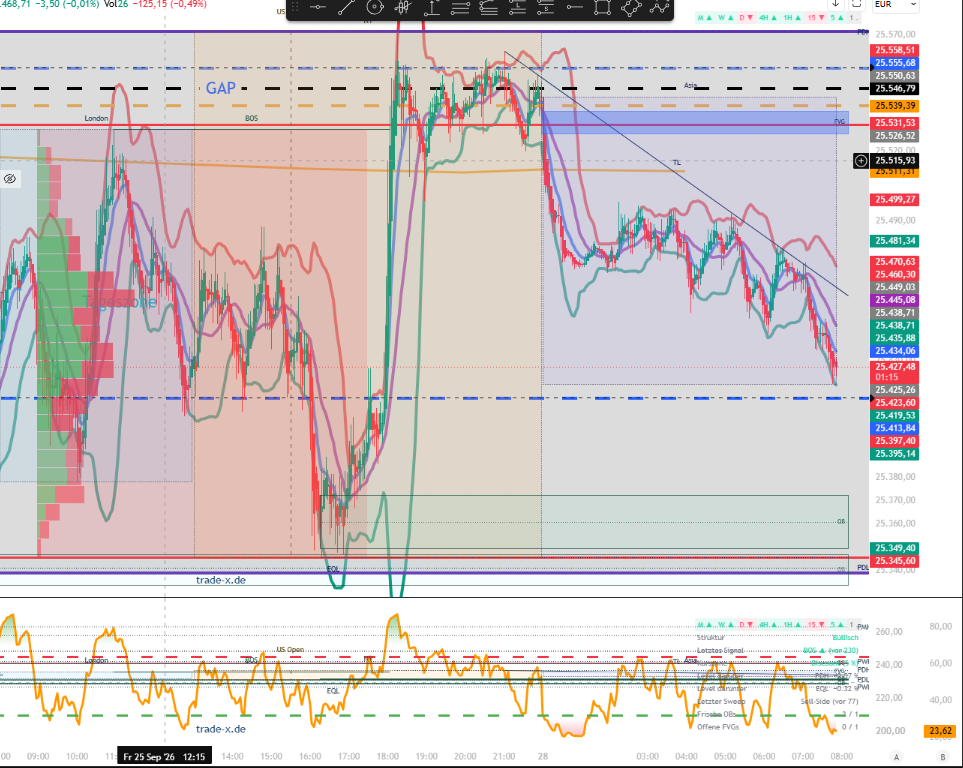Image resolution: width=963 pixels, height=768 pixels.
Task: Select the circle drawing tool
Action: [375, 7]
